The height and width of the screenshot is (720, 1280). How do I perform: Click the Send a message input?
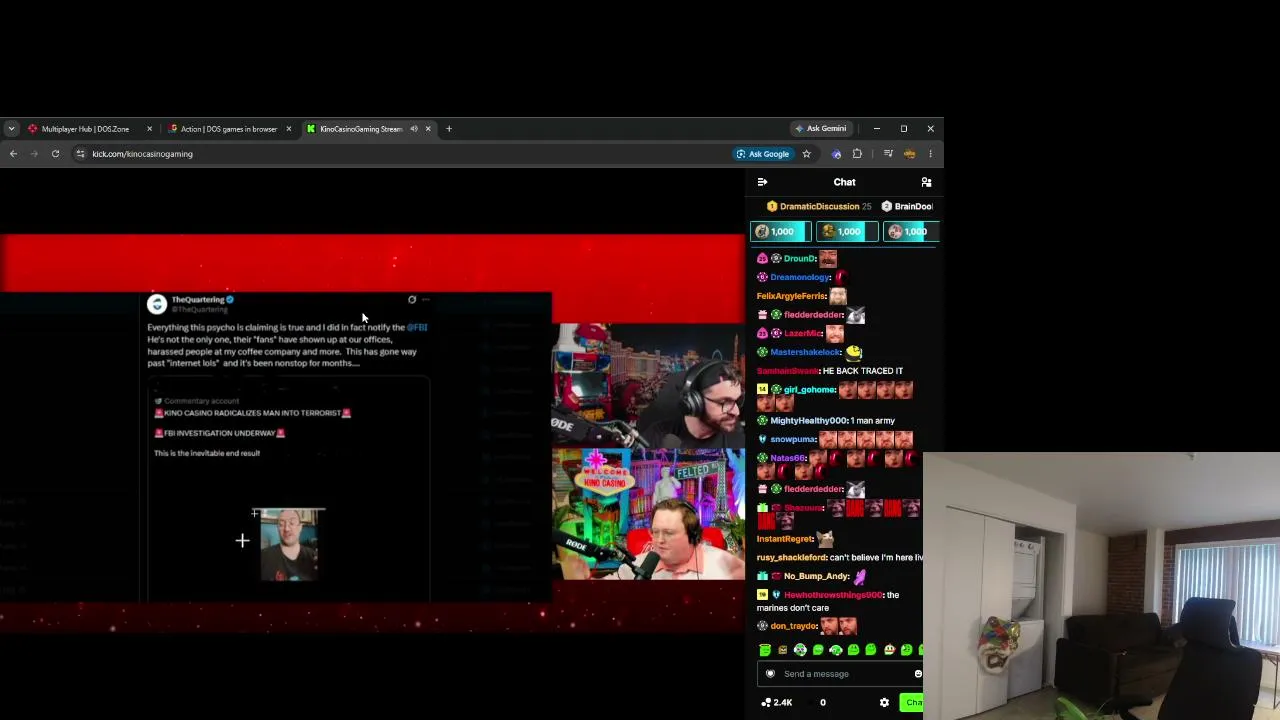pos(841,674)
